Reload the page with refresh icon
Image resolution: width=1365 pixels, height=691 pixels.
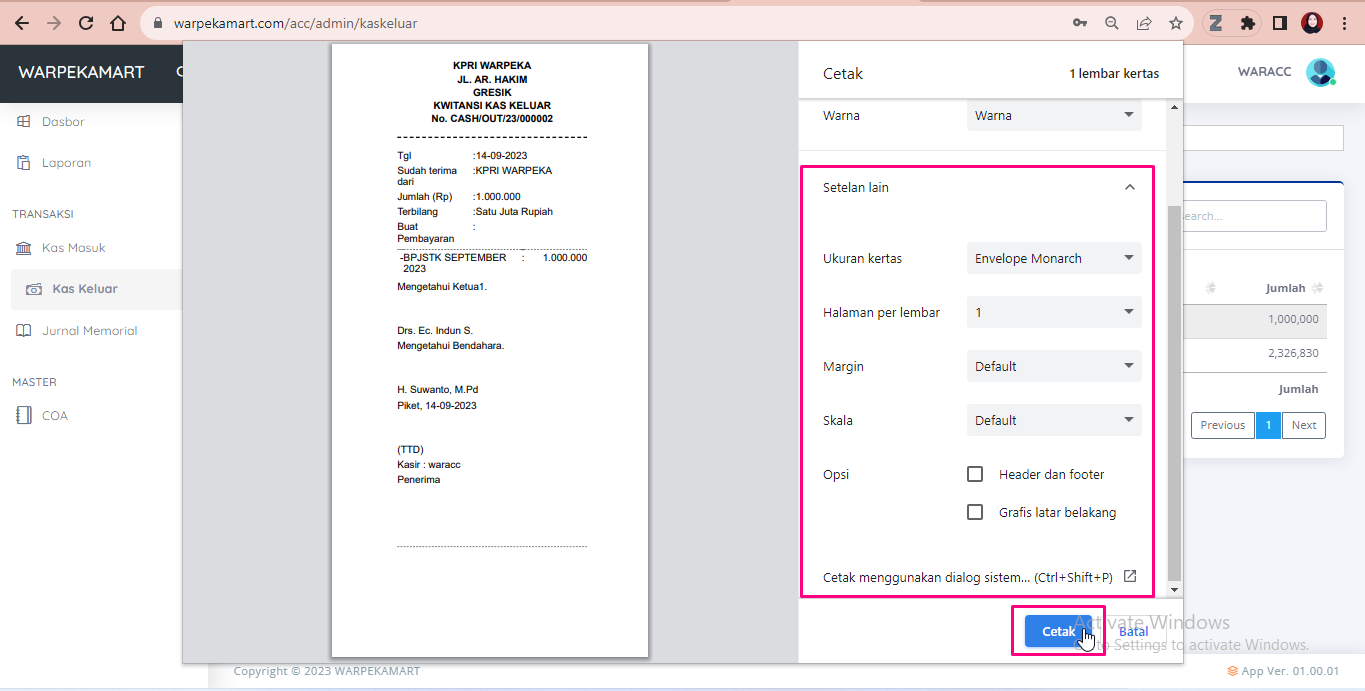coord(86,23)
